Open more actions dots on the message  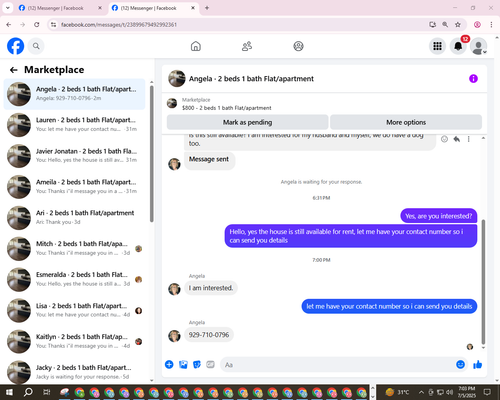click(468, 139)
